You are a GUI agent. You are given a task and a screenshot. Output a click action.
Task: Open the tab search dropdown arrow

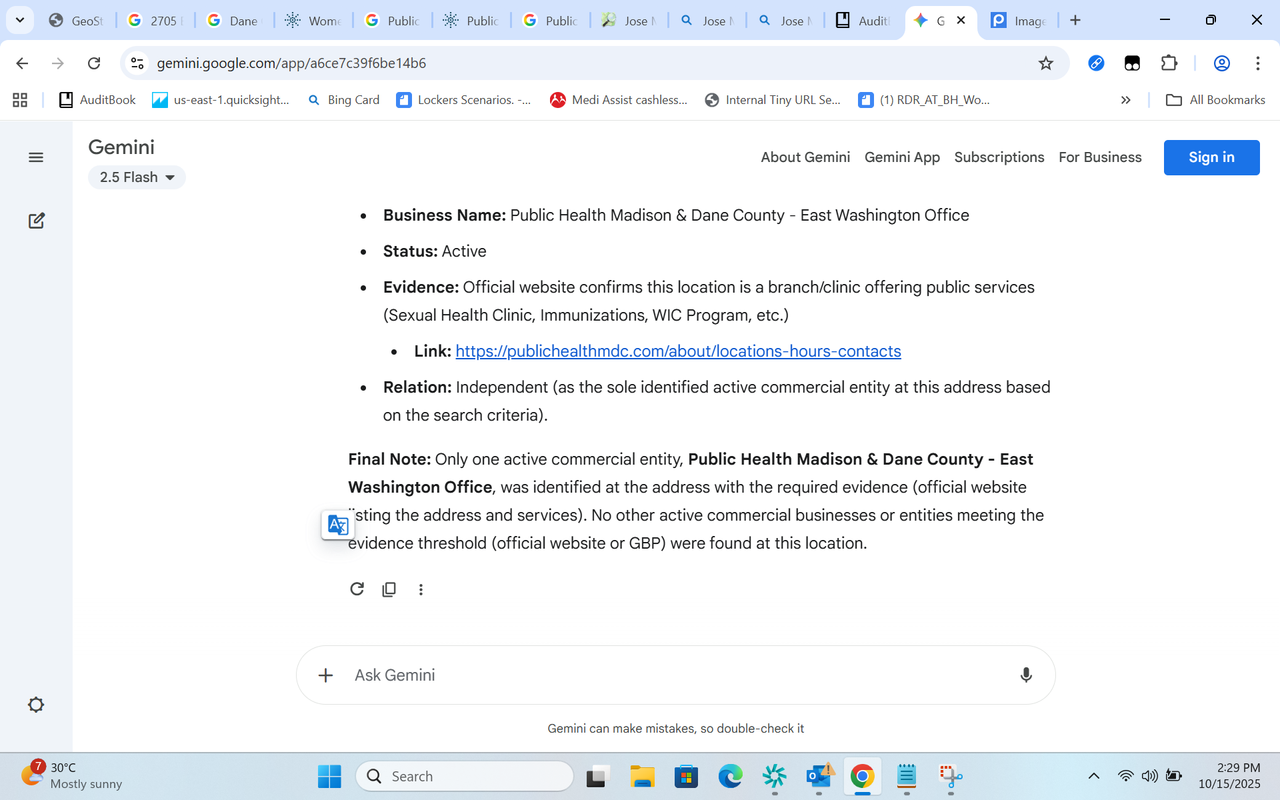point(20,20)
